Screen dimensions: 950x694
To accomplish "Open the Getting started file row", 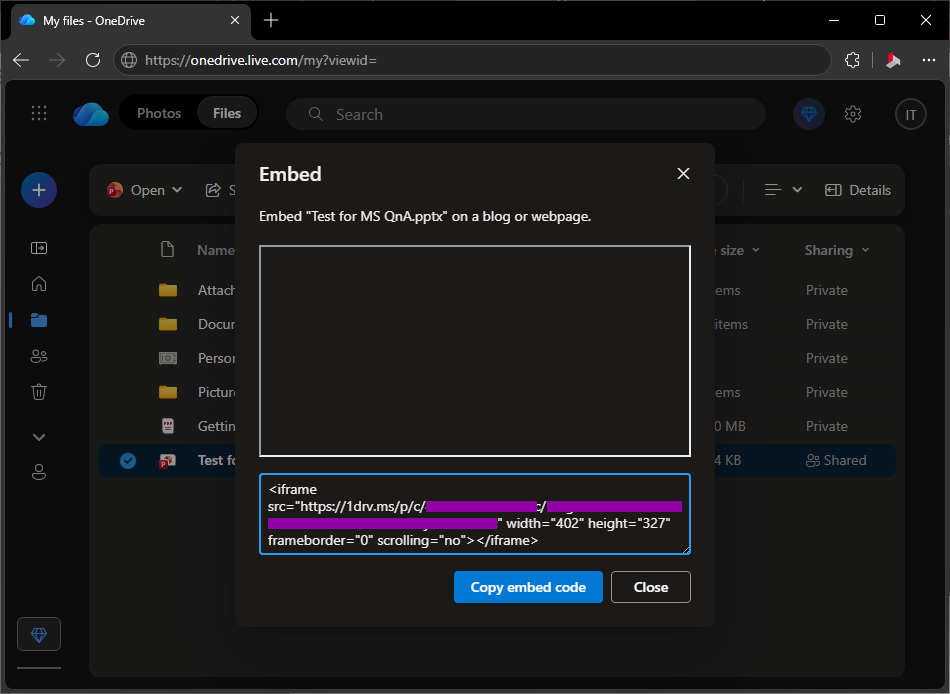I will 497,426.
